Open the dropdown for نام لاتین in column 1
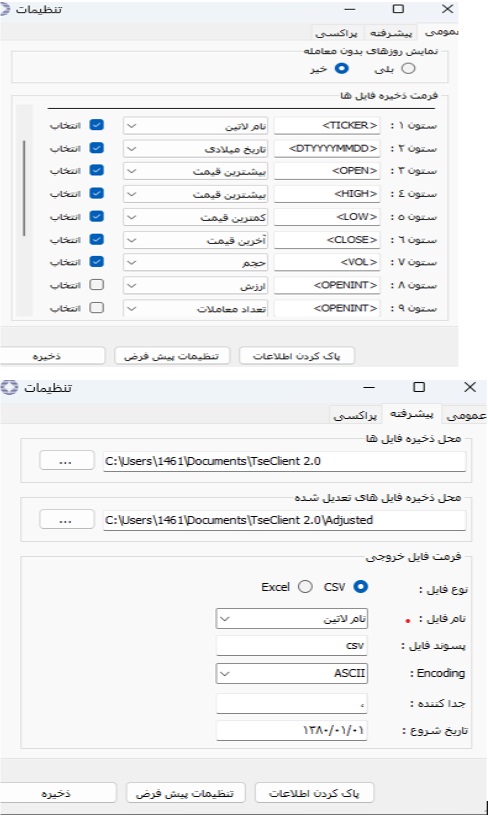The width and height of the screenshot is (488, 817). [195, 126]
